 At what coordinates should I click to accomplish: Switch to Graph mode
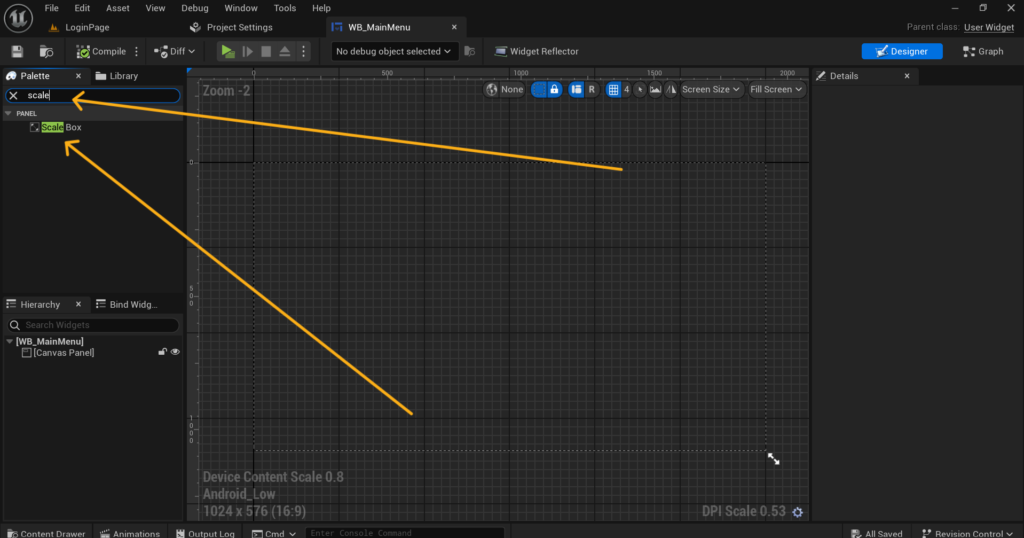click(x=983, y=51)
